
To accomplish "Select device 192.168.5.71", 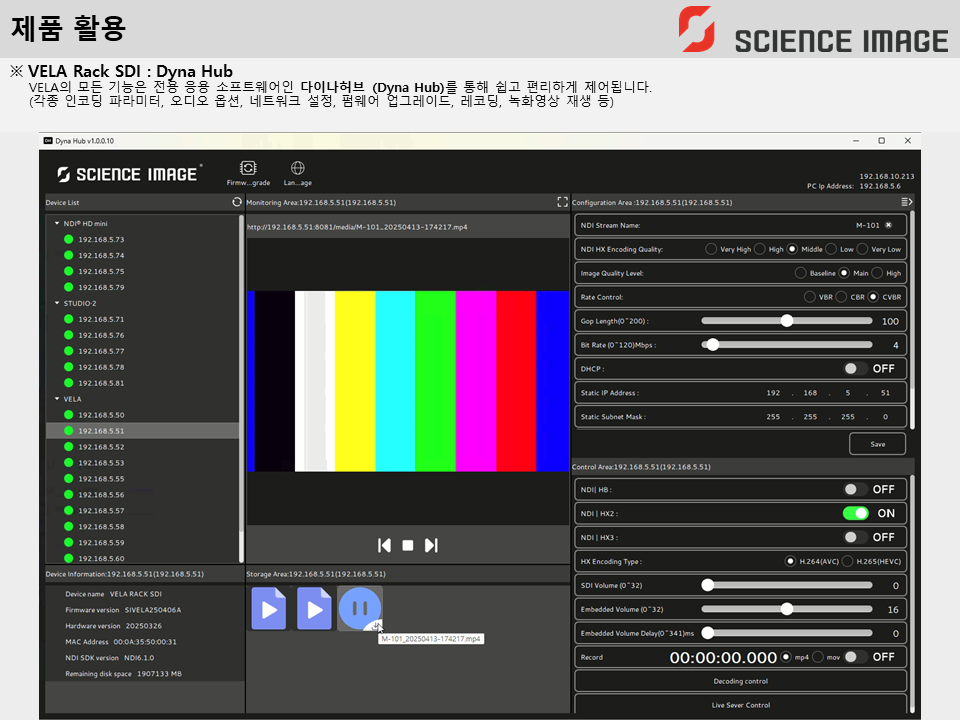I will click(101, 319).
